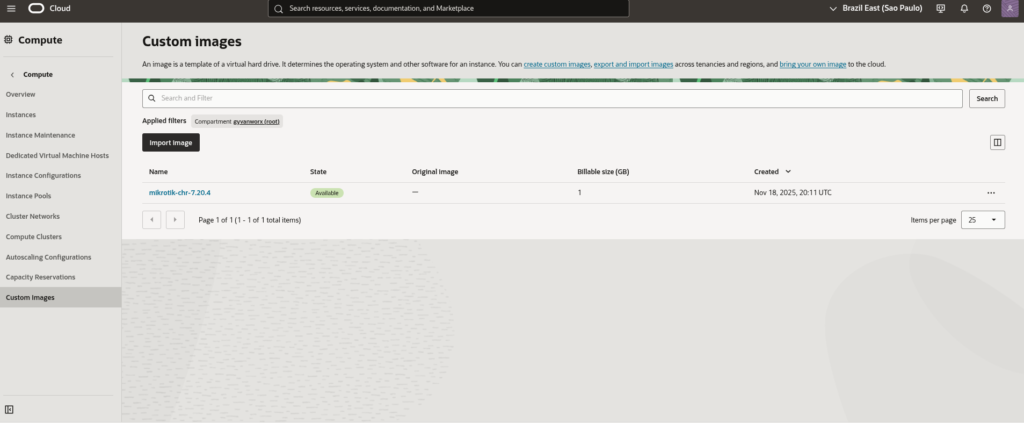Collapse the sidebar using bottom-left icon
This screenshot has height=423, width=1024.
(x=9, y=409)
